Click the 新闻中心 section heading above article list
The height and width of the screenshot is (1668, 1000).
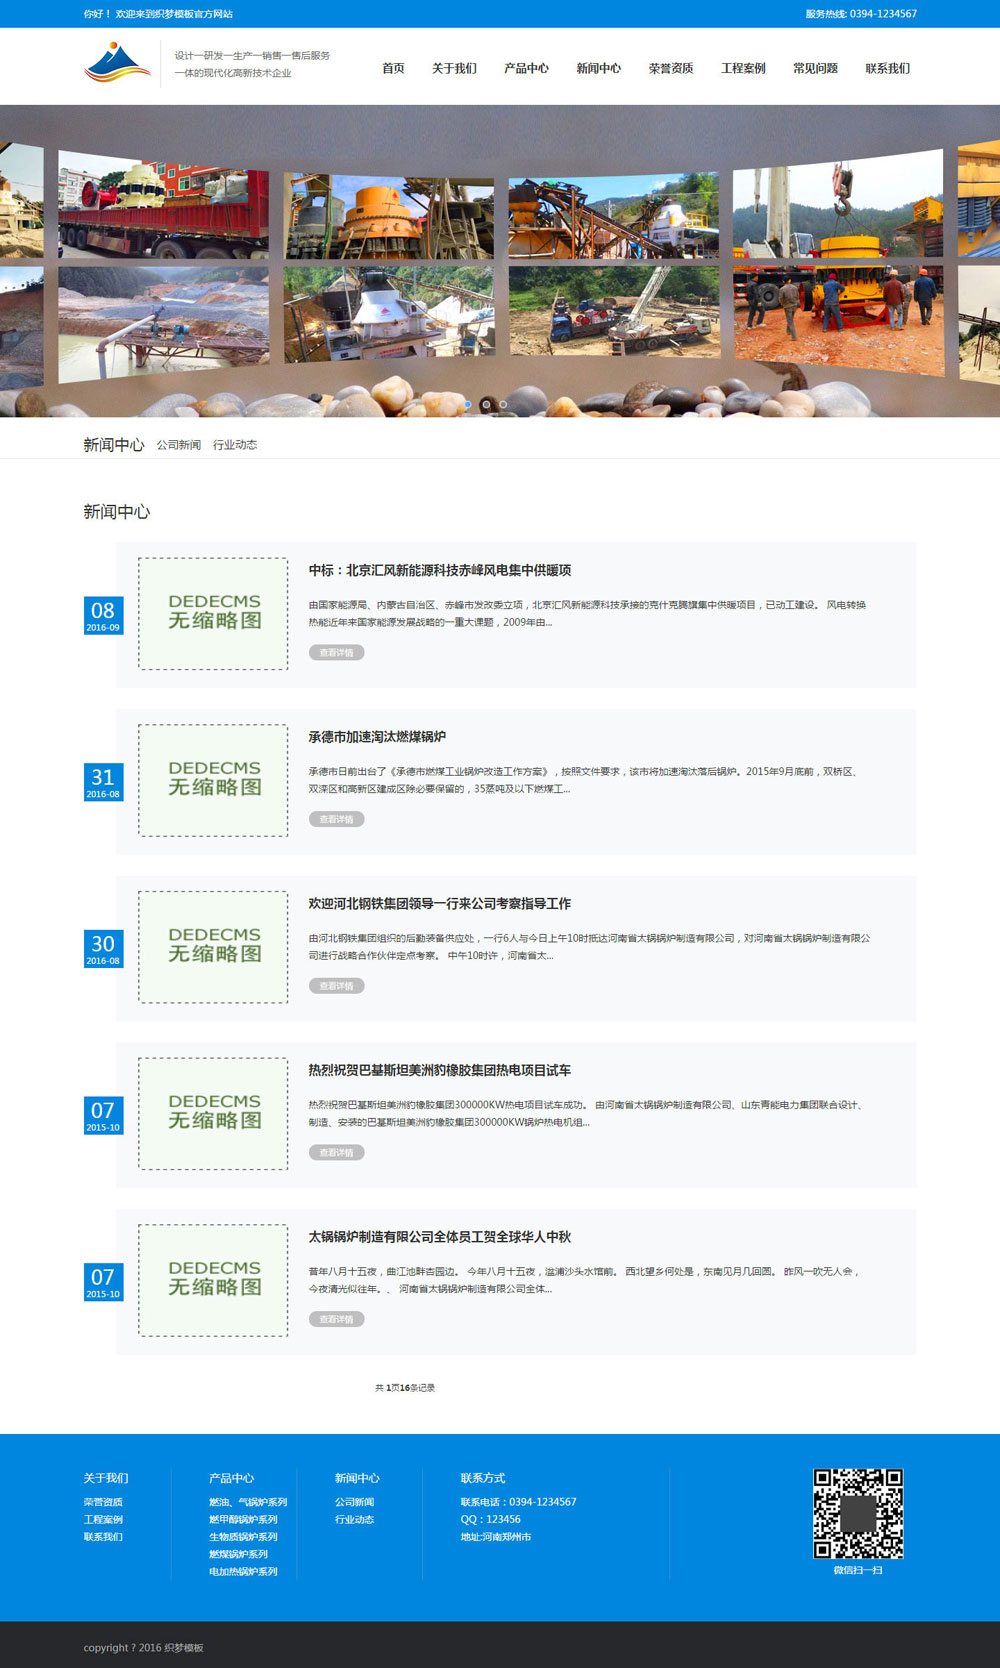click(117, 512)
